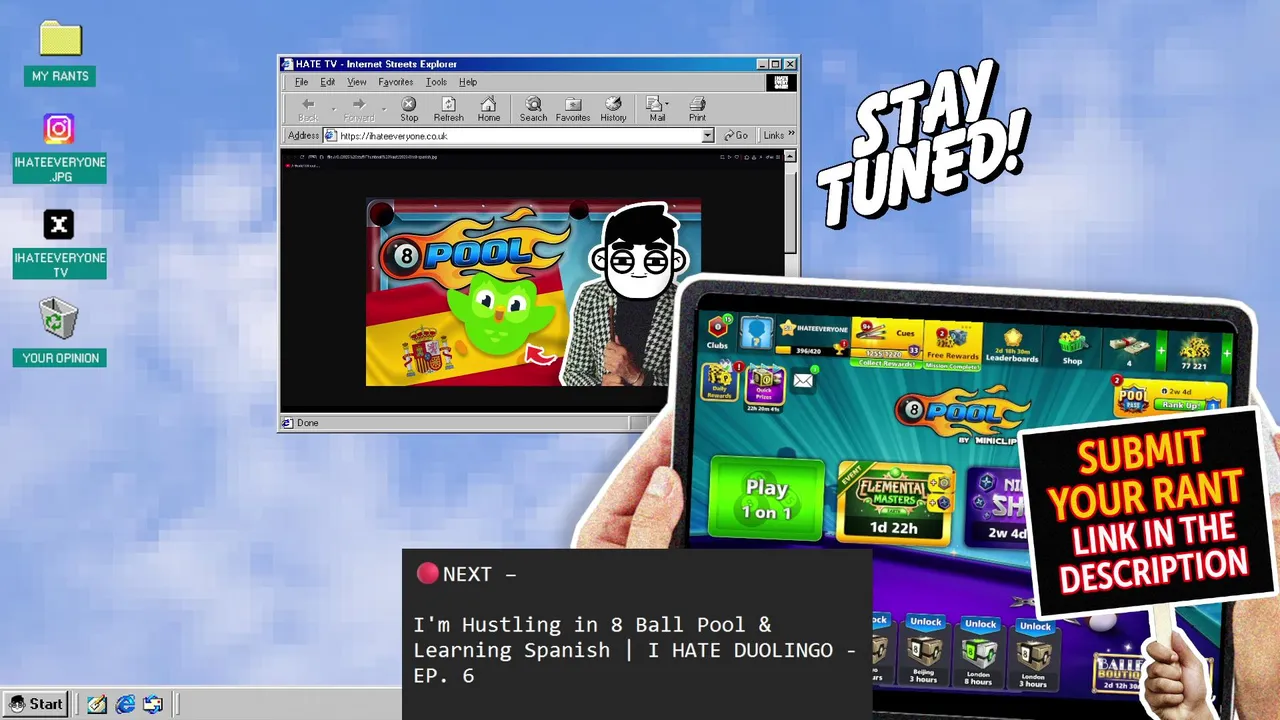Open the MY RANTS folder icon
The image size is (1280, 720).
[x=60, y=54]
